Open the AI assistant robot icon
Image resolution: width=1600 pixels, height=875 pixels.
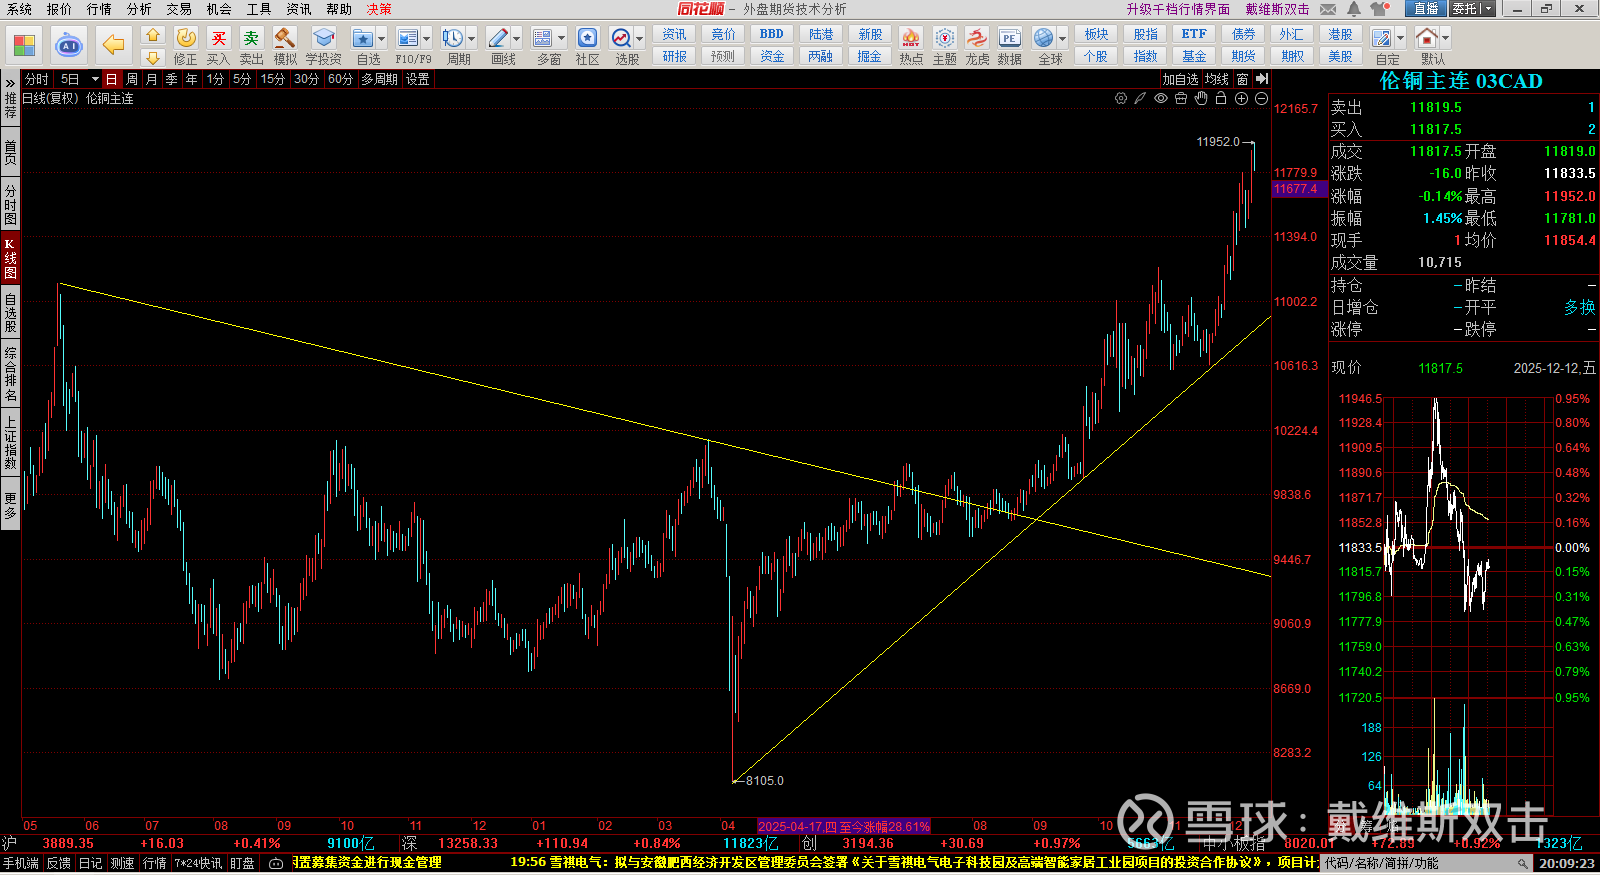[68, 45]
